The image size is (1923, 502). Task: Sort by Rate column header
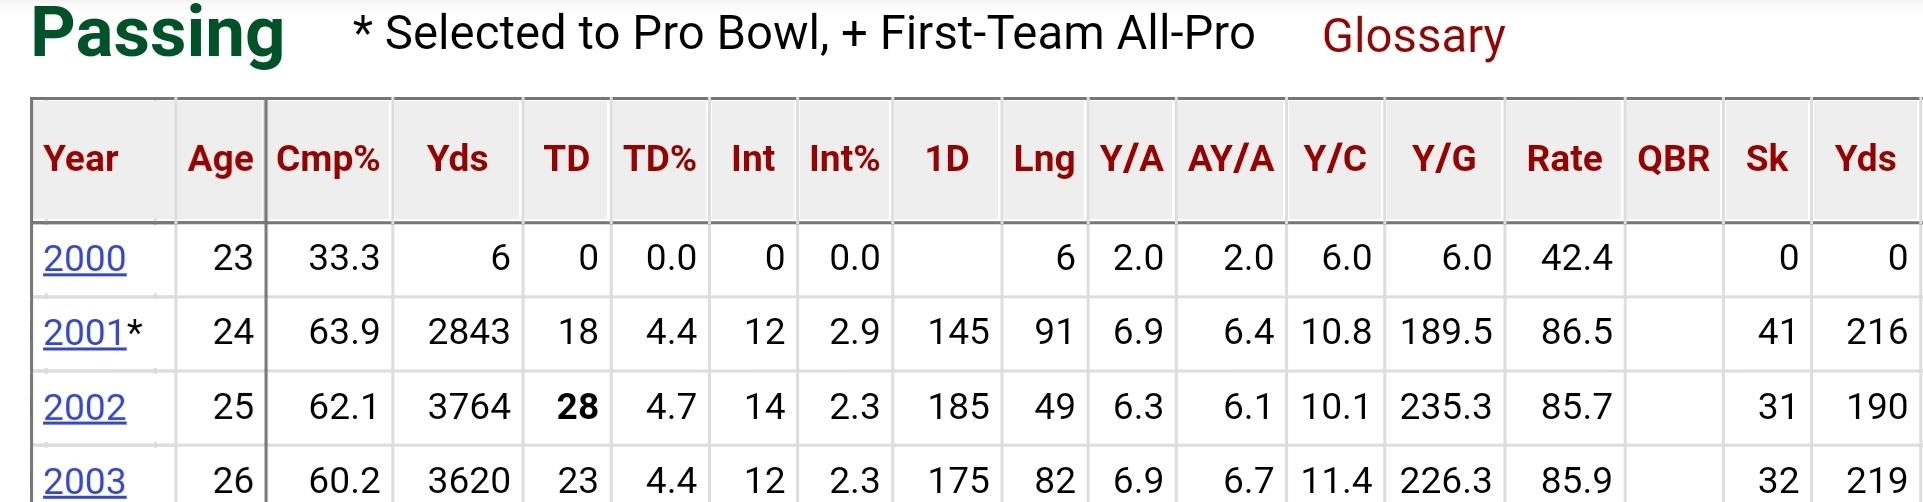click(1565, 159)
